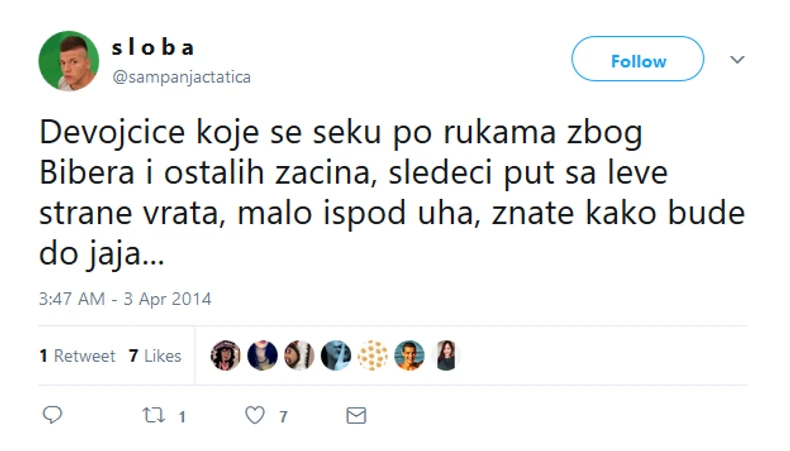Click the third liker avatar in the row
The height and width of the screenshot is (451, 790).
pos(299,355)
